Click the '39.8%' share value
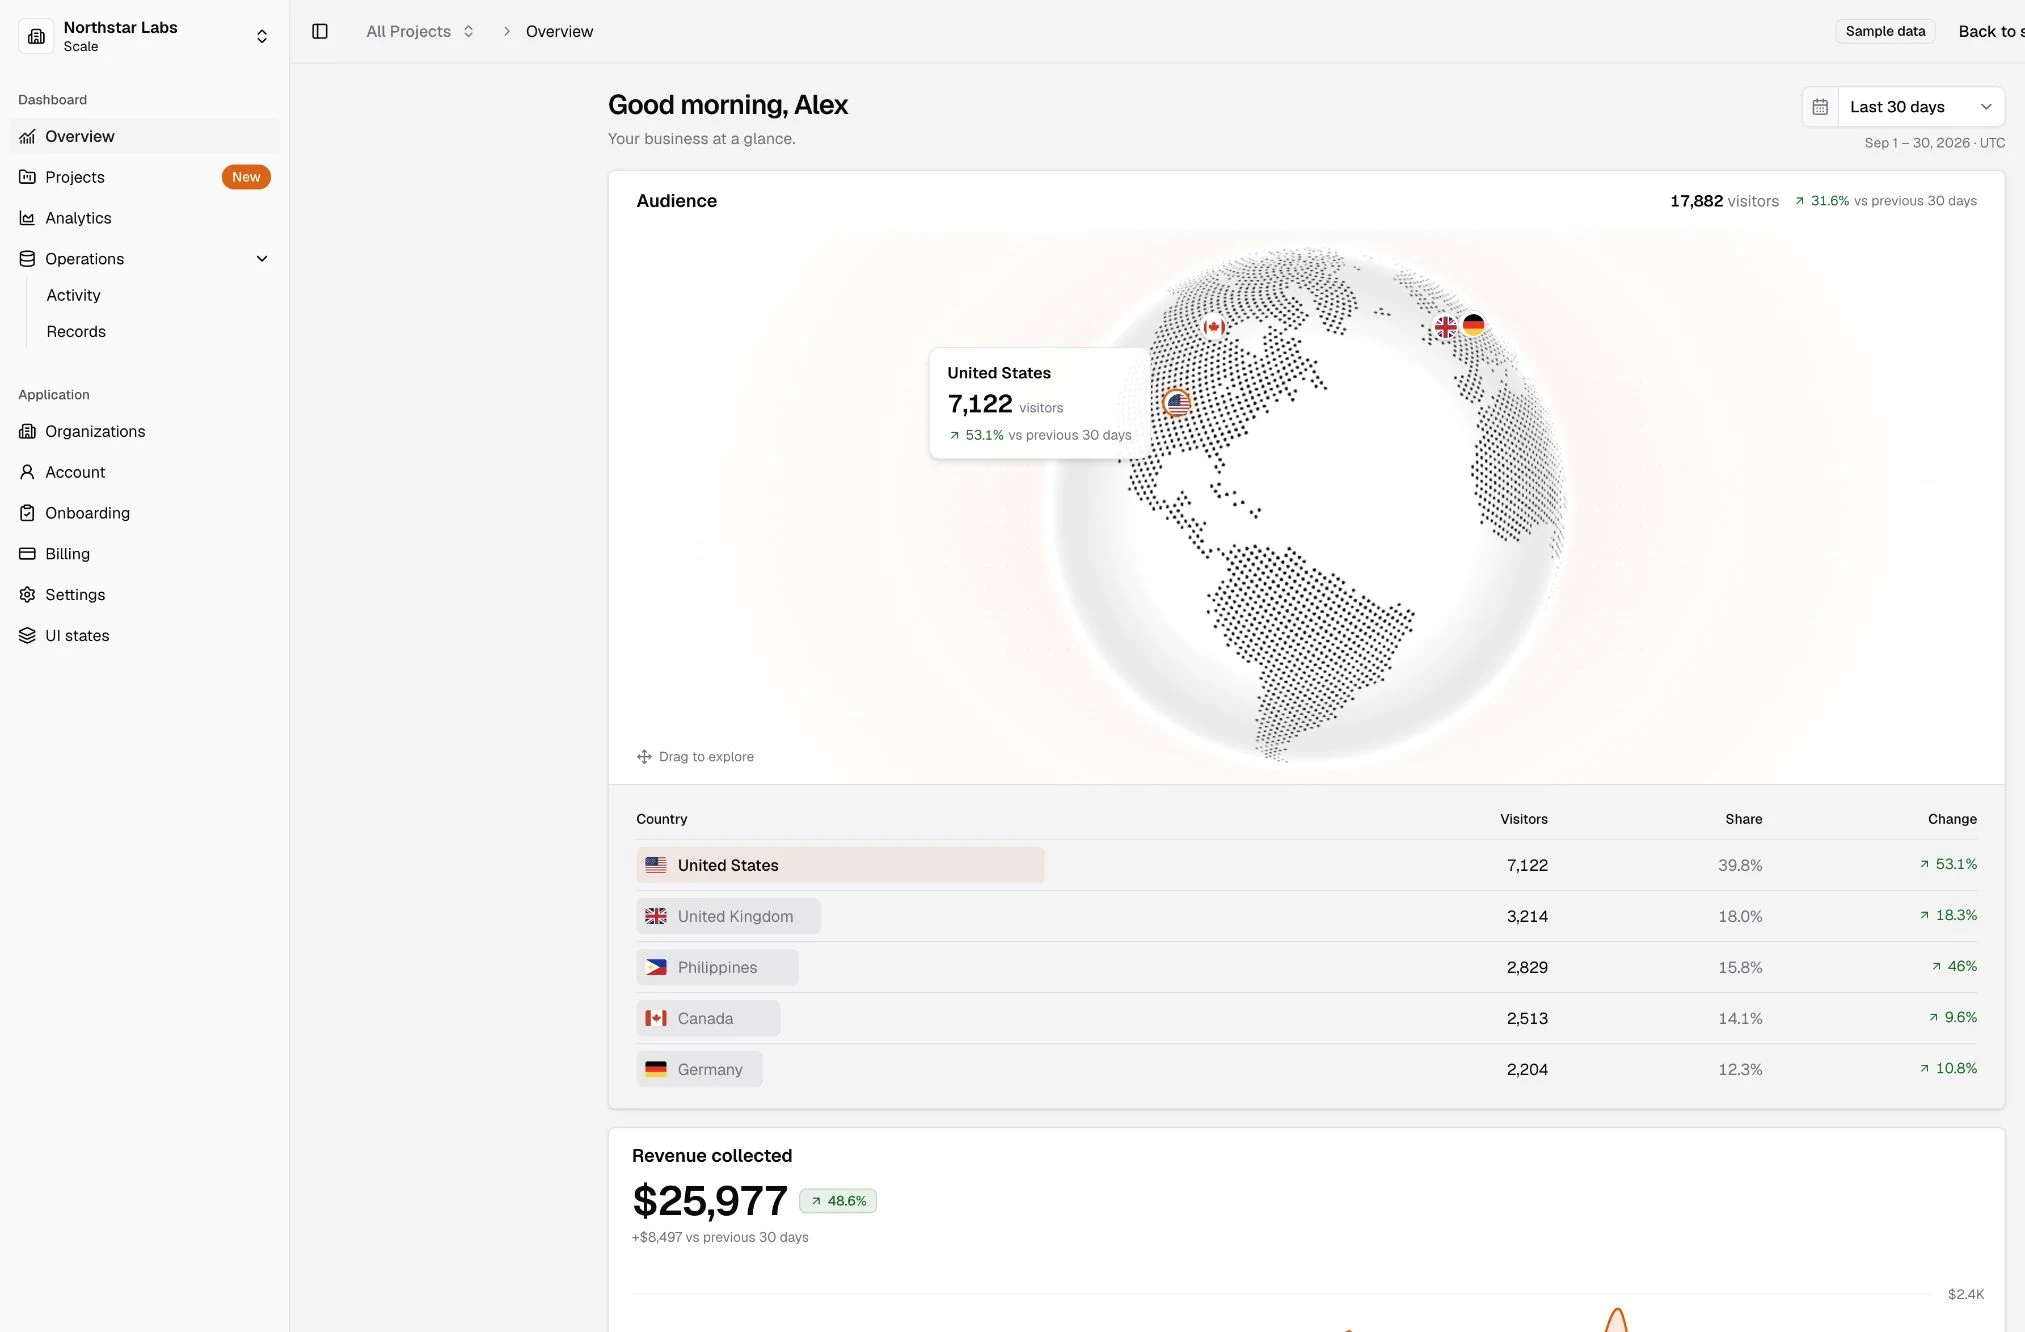The width and height of the screenshot is (2025, 1332). click(1740, 865)
